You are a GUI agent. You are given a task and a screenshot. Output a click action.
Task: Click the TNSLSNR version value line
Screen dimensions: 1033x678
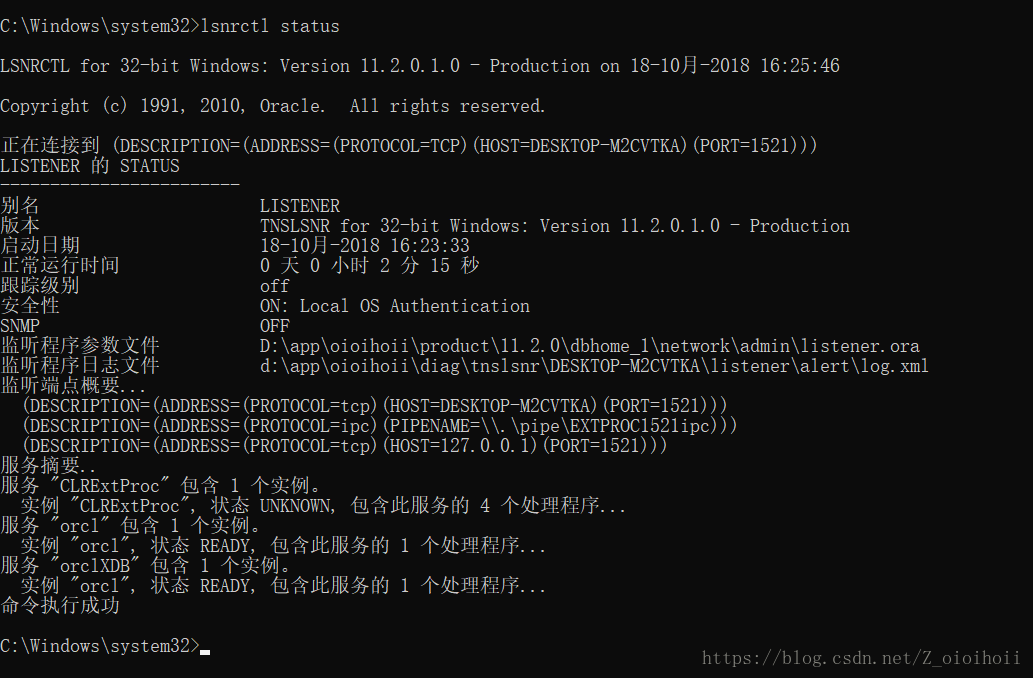[x=555, y=226]
